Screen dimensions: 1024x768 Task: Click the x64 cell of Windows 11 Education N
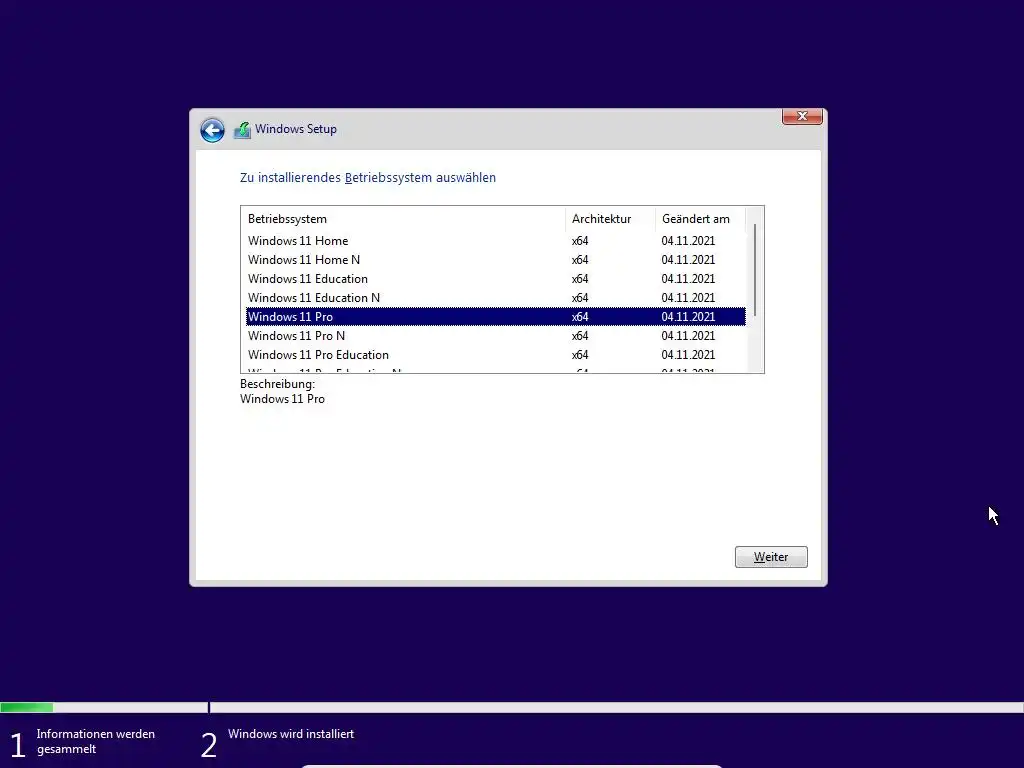pos(580,298)
